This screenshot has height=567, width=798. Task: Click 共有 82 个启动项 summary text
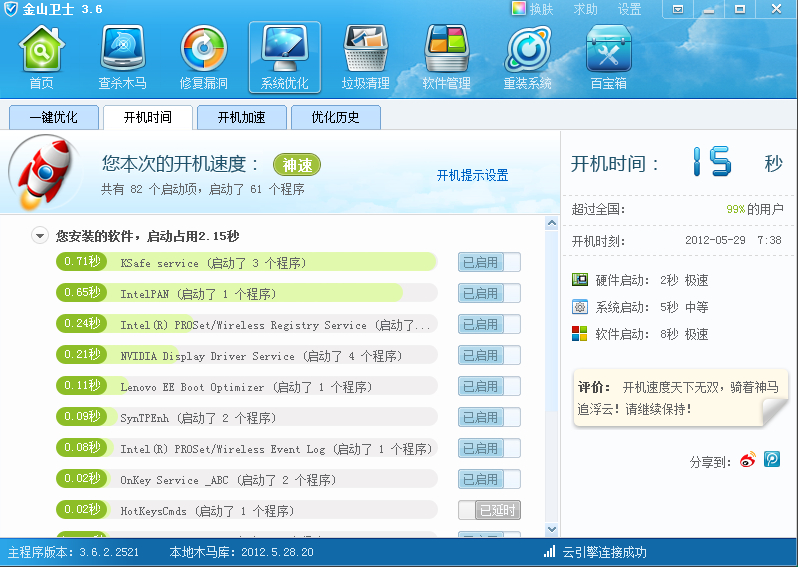click(203, 189)
